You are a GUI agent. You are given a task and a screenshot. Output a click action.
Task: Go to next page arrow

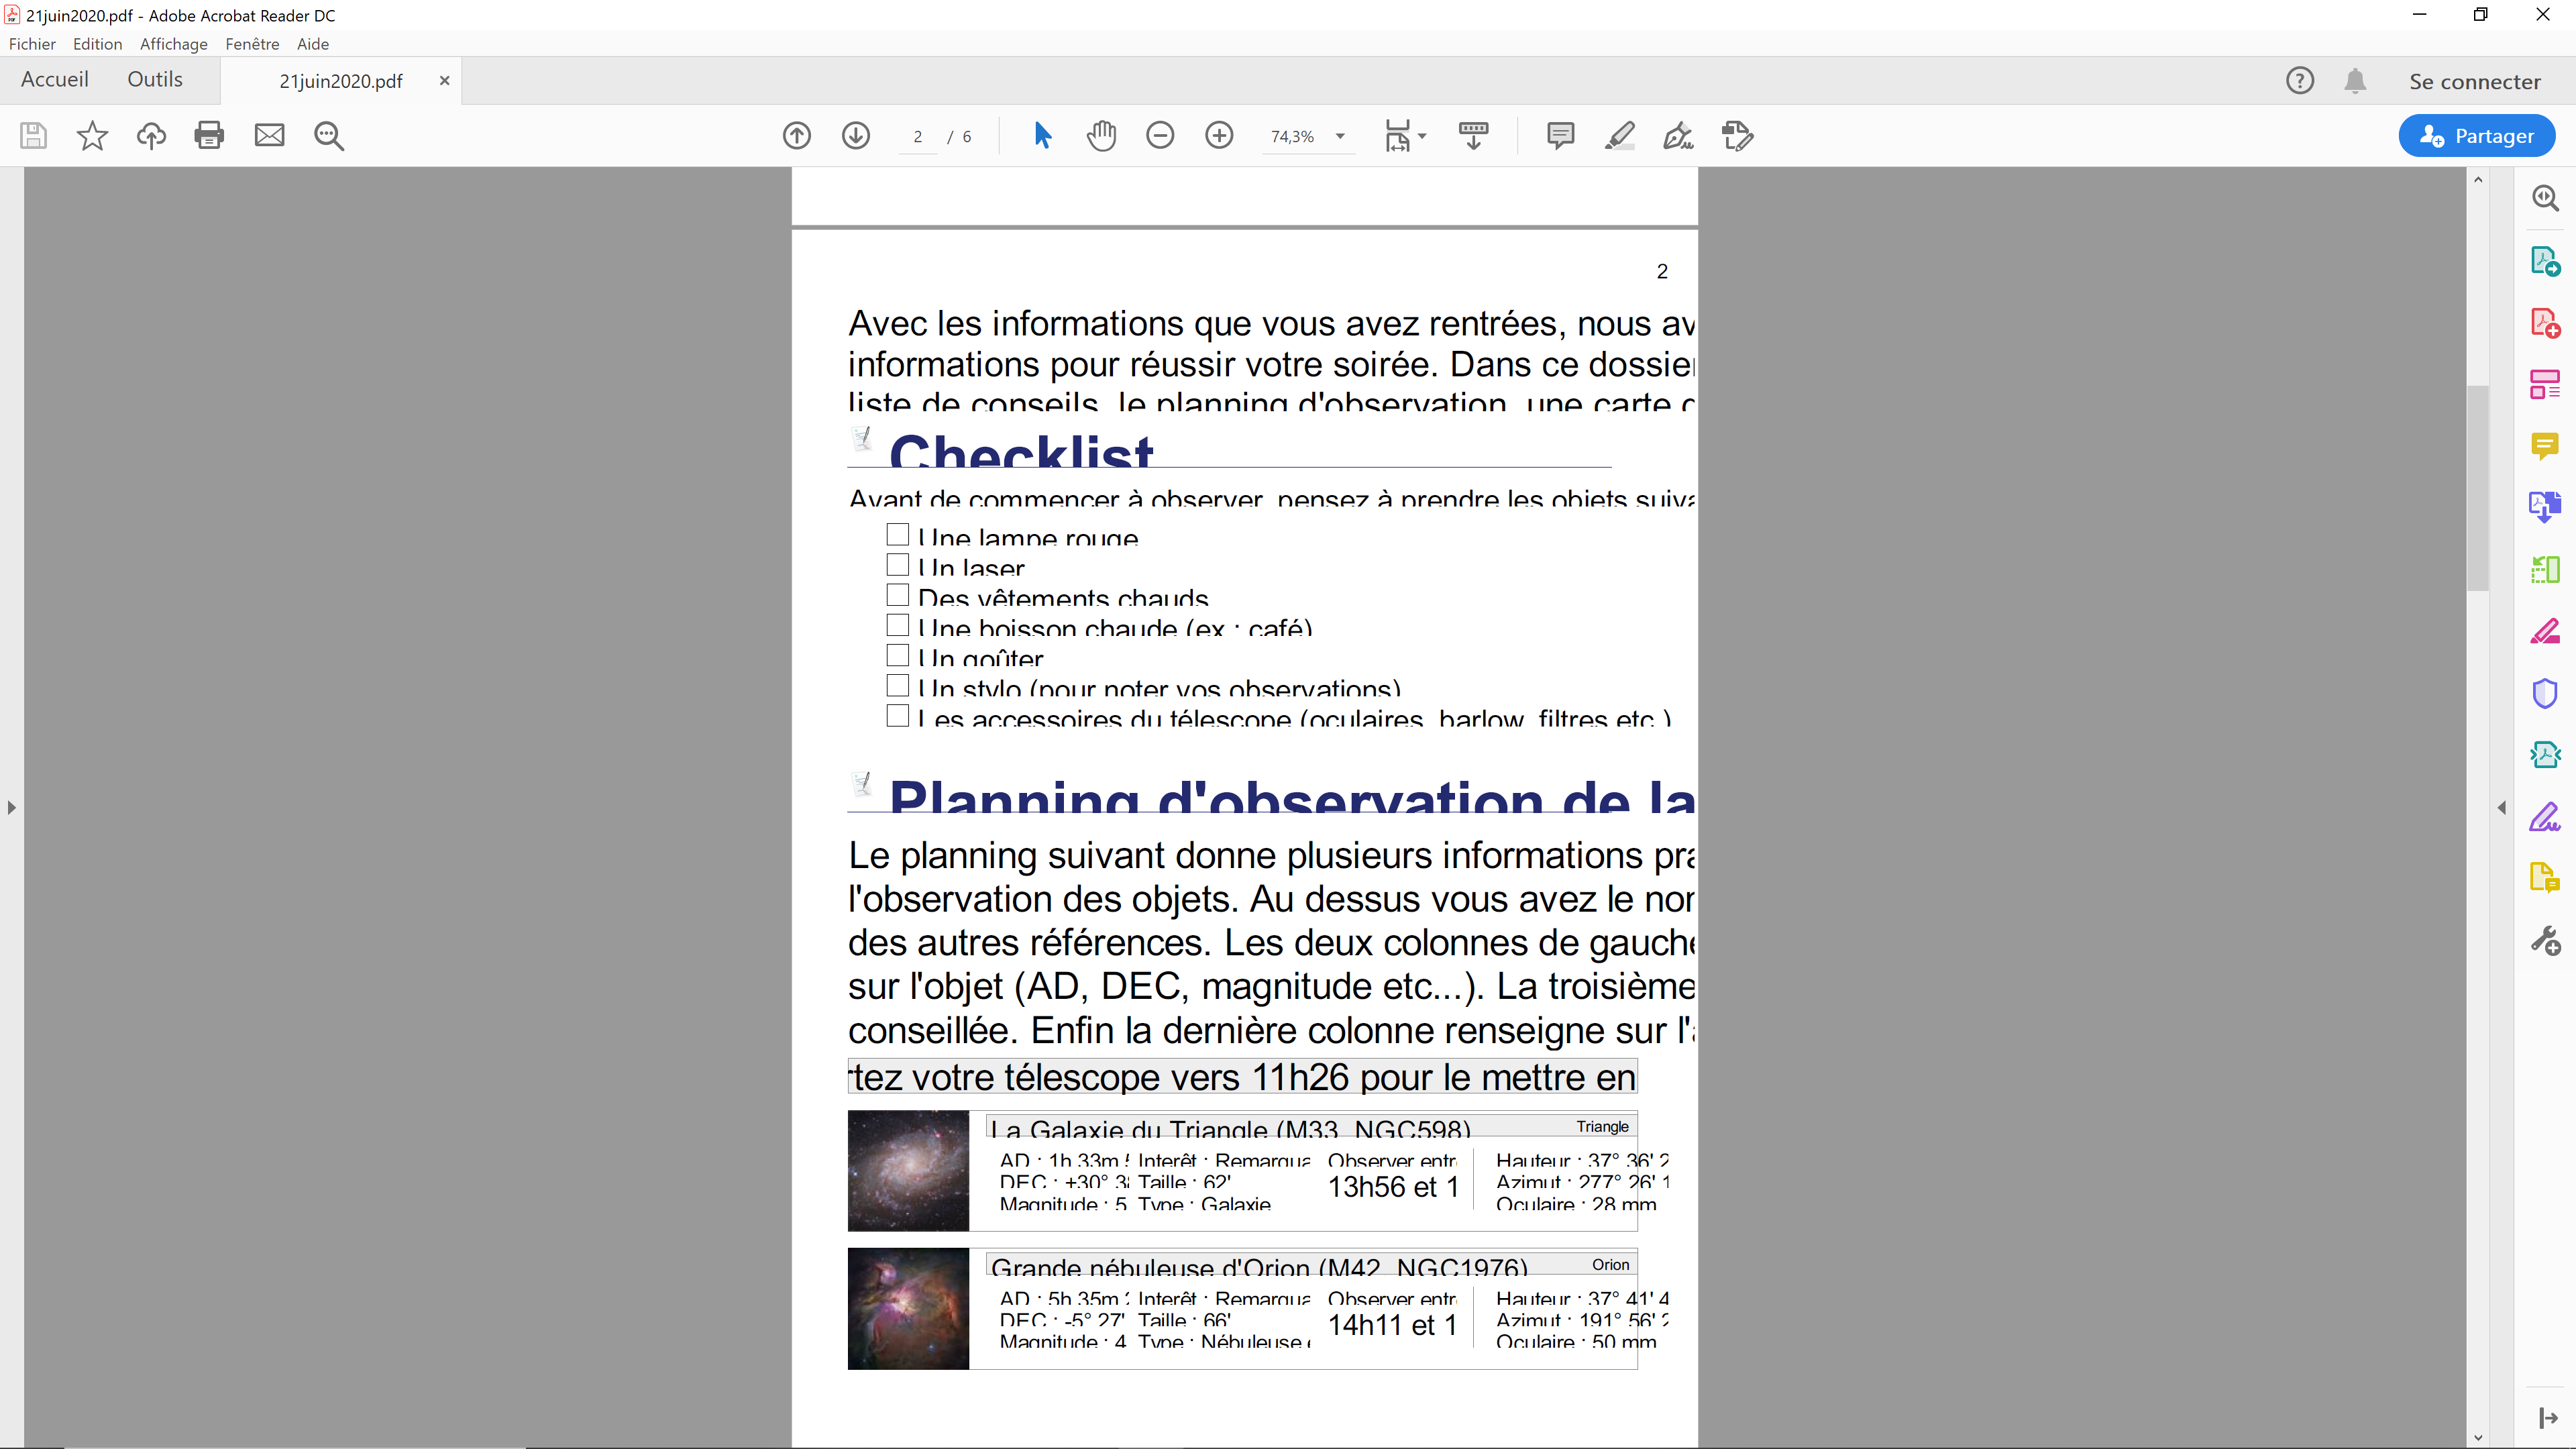coord(856,135)
